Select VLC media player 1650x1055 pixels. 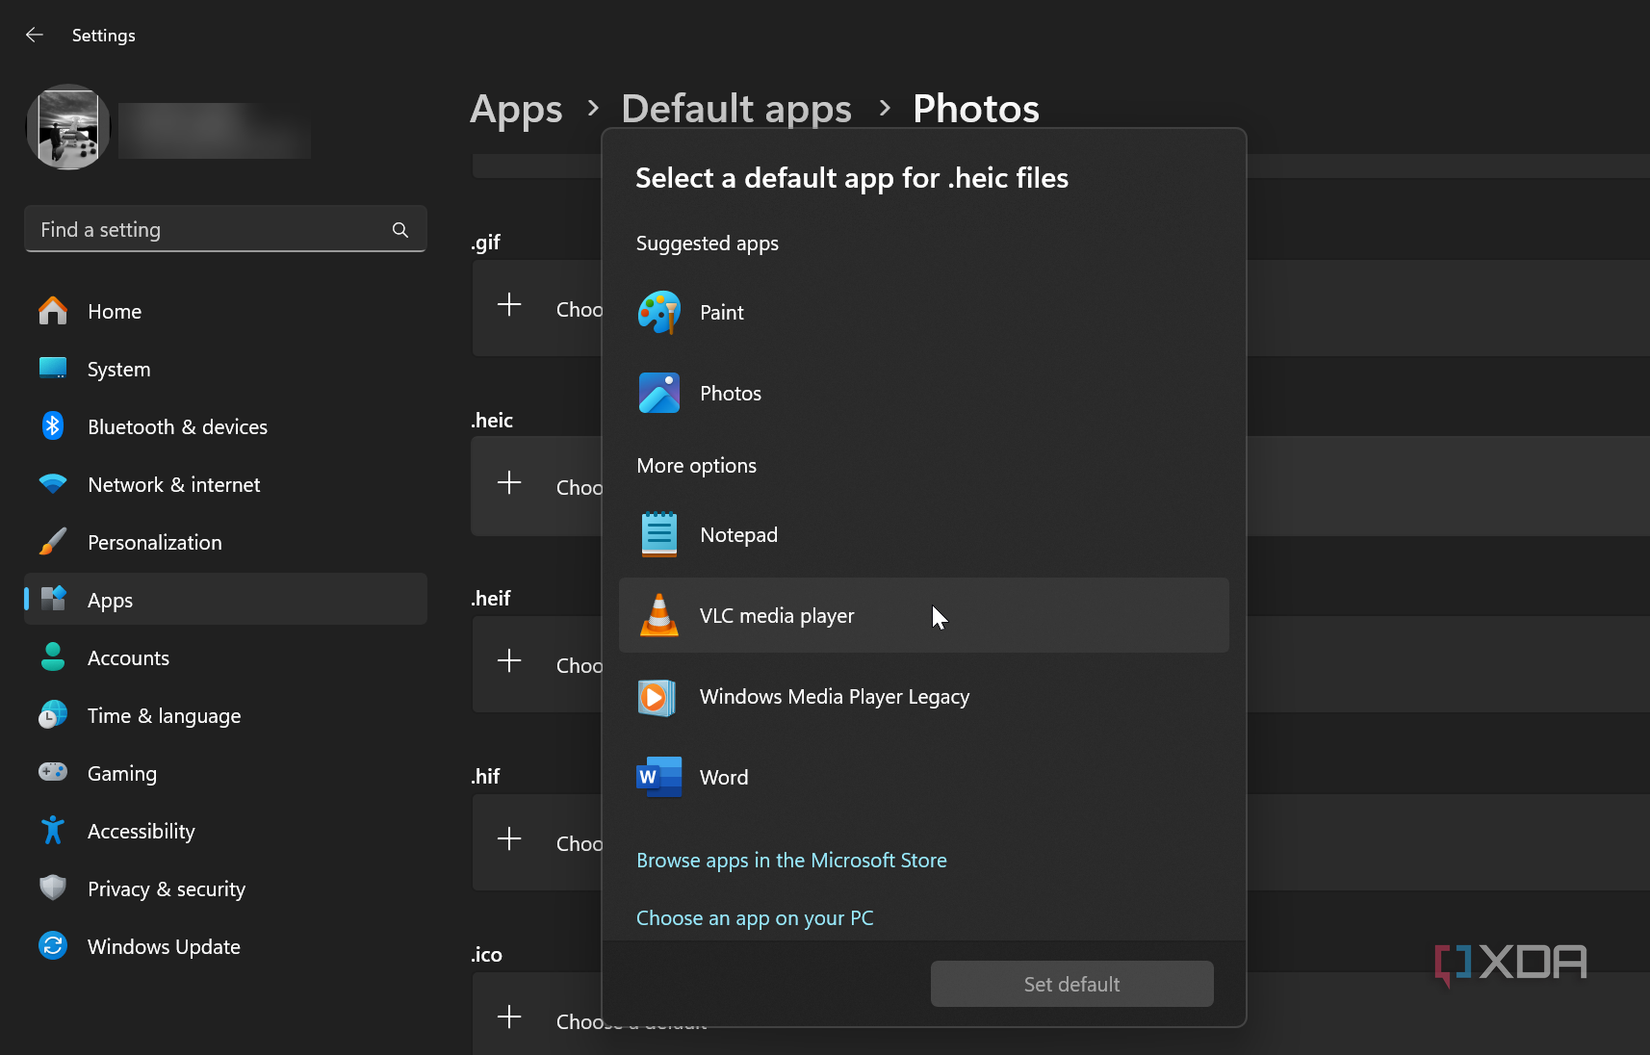coord(776,615)
